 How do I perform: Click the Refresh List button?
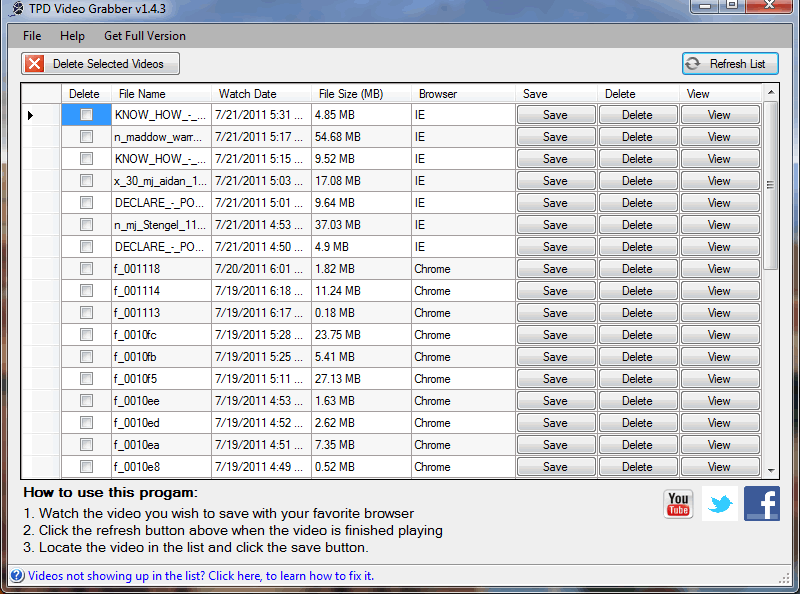pyautogui.click(x=730, y=64)
